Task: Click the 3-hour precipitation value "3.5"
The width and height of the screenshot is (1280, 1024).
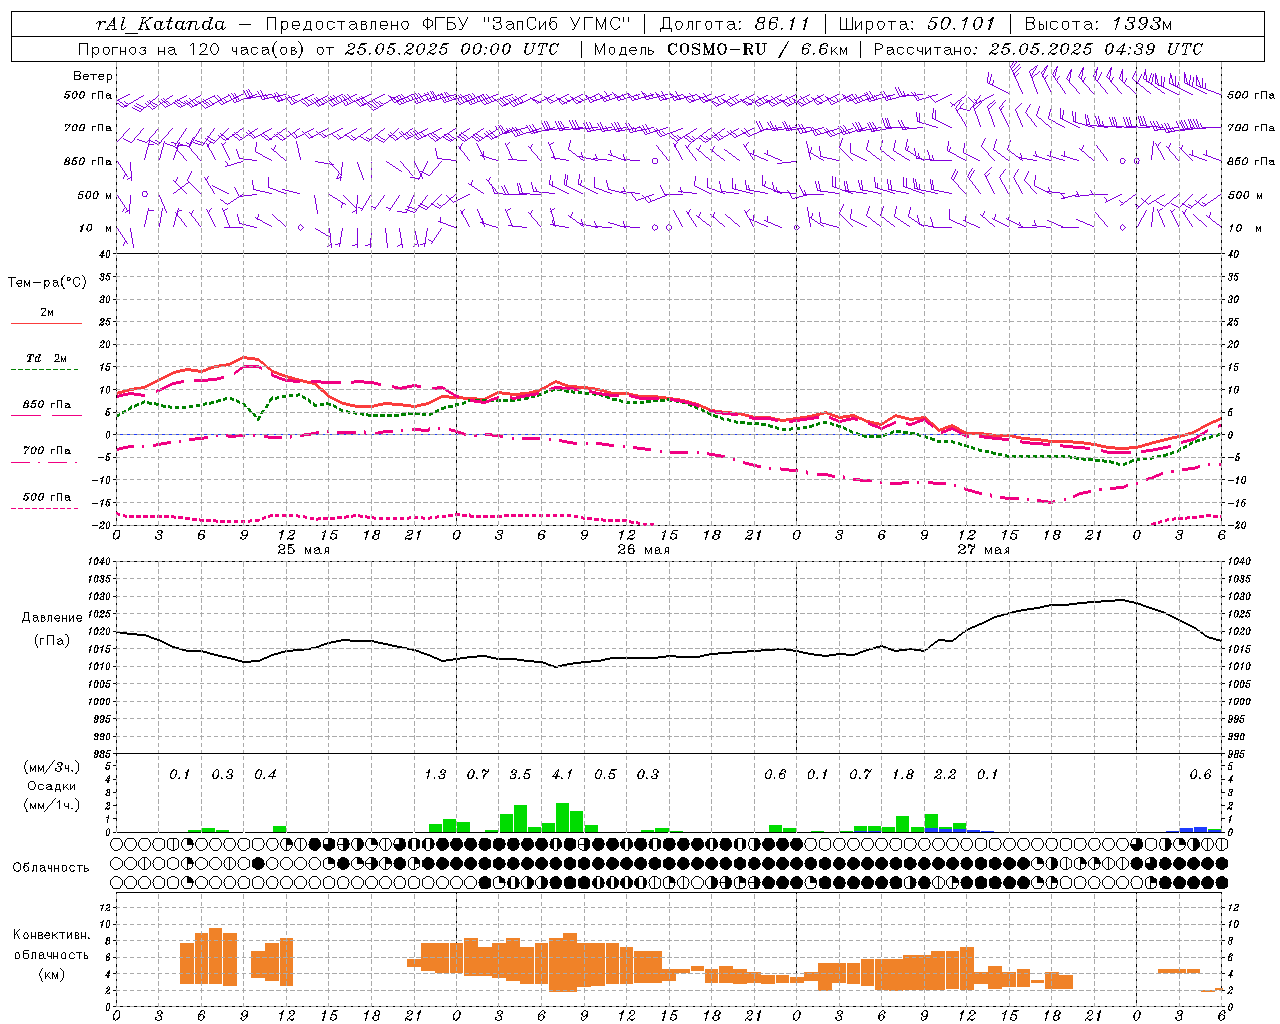Action: tap(520, 774)
